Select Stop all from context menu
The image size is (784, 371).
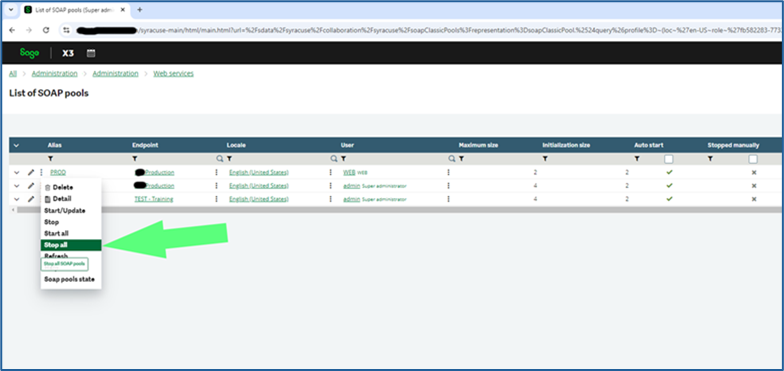tap(71, 245)
